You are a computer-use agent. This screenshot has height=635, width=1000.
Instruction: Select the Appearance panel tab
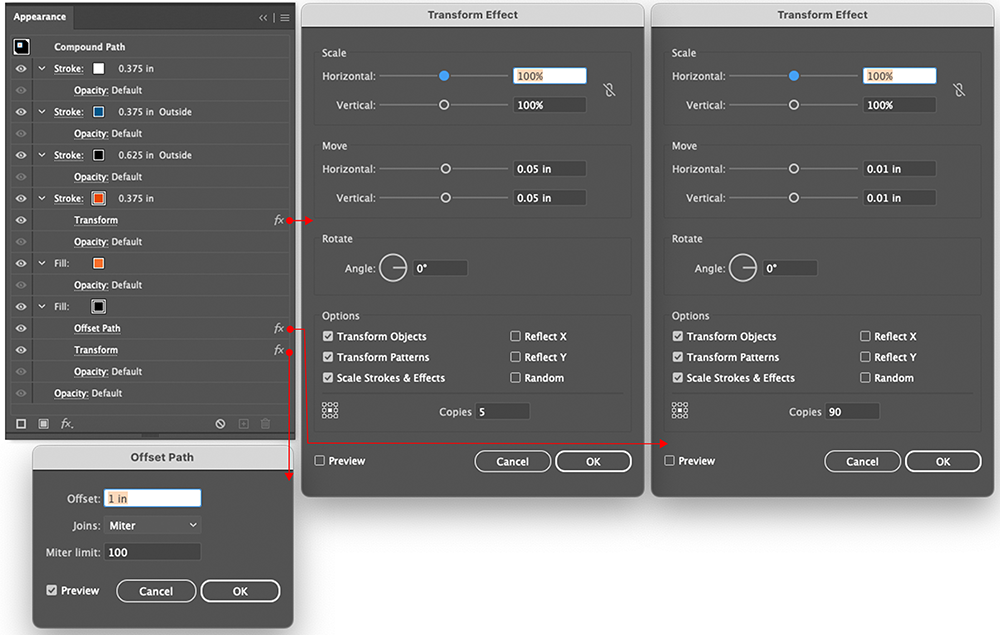(x=40, y=17)
